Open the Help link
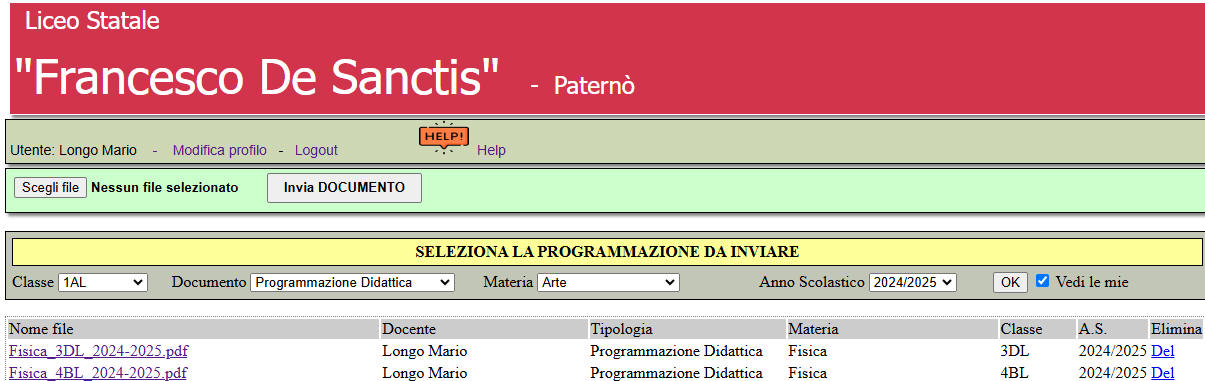 point(491,150)
